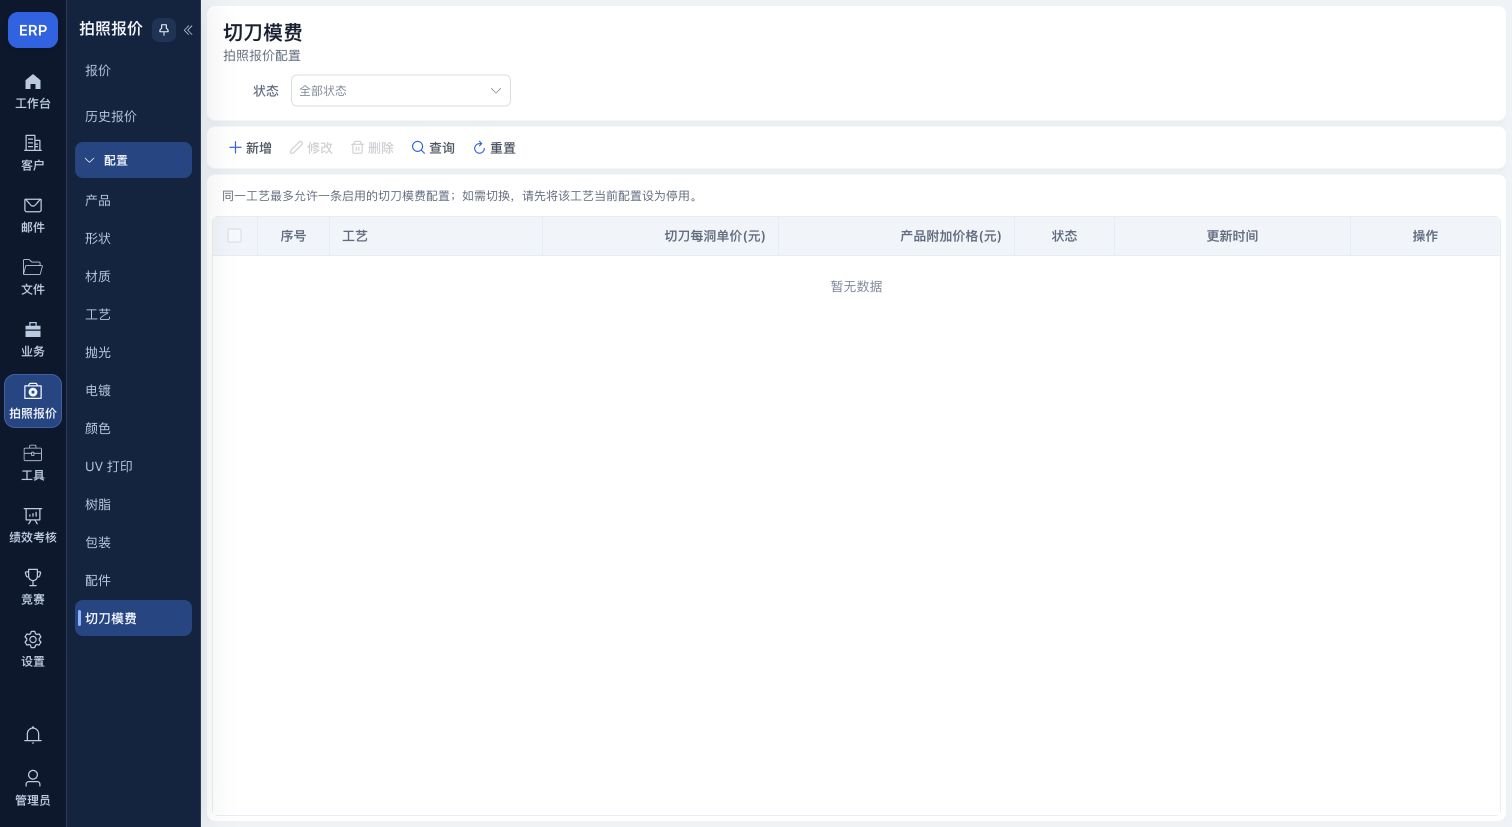Open the 状态 全部状态 dropdown
The height and width of the screenshot is (827, 1512).
[401, 91]
